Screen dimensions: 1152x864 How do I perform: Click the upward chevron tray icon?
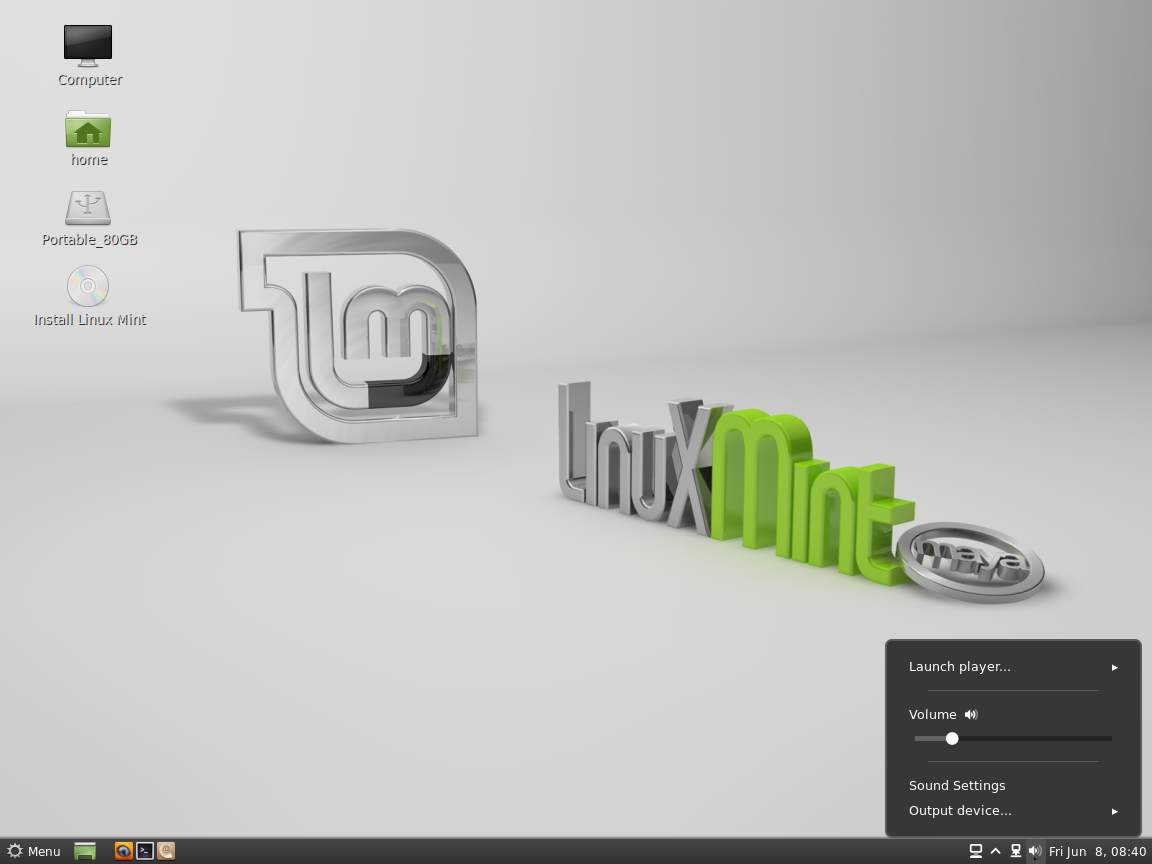(x=996, y=852)
